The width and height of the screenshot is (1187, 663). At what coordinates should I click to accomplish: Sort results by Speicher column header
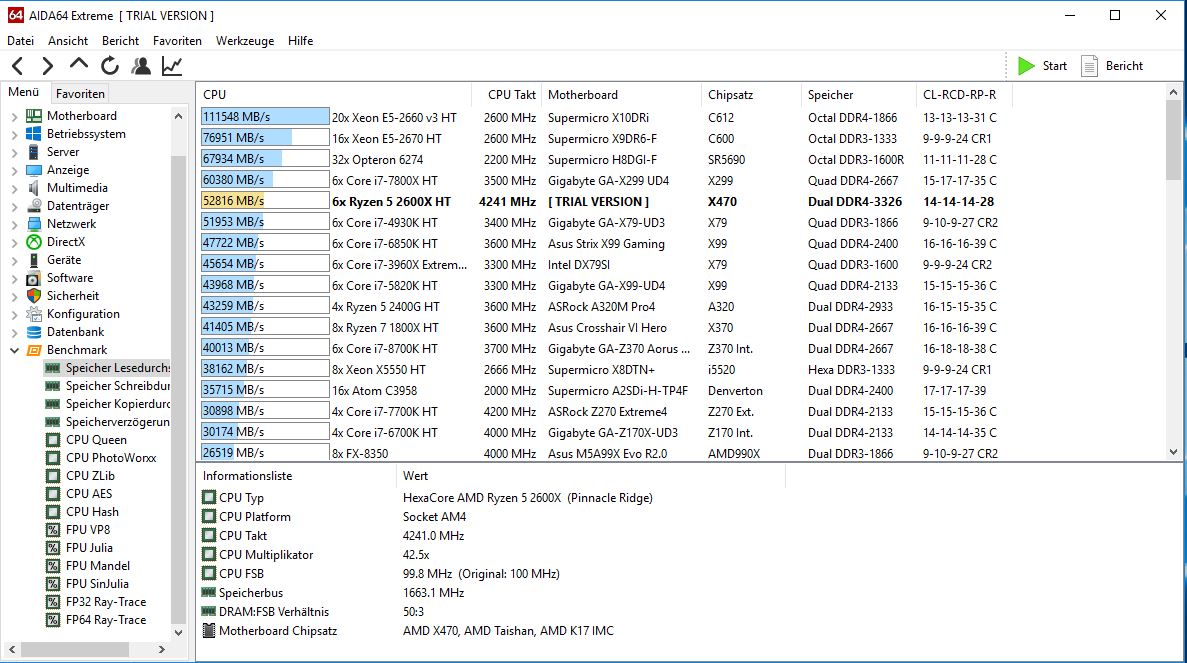[858, 95]
